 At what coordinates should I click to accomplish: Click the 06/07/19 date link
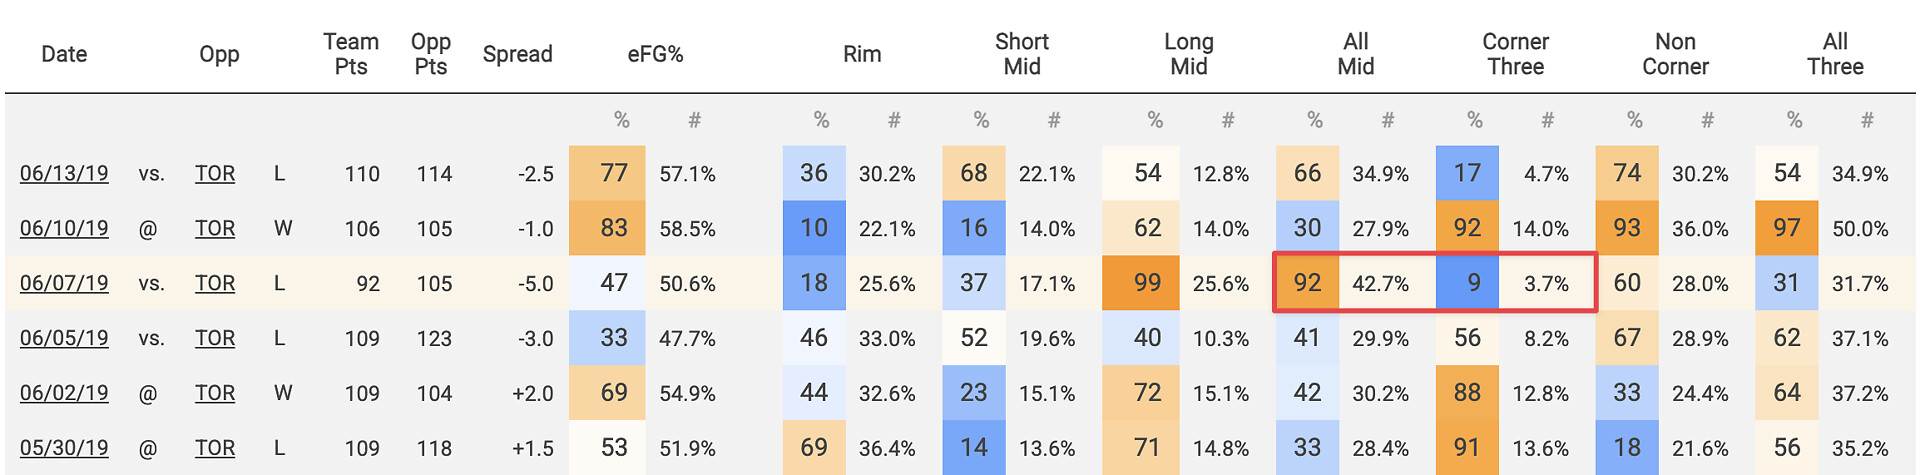(64, 284)
